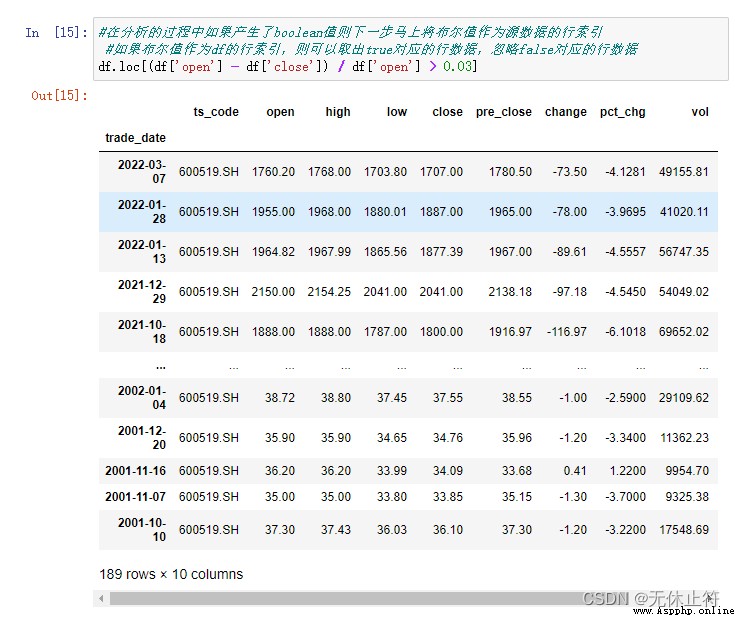Screen dimensions: 735x617
Task: Click low value 1865.56
Action: 385,251
